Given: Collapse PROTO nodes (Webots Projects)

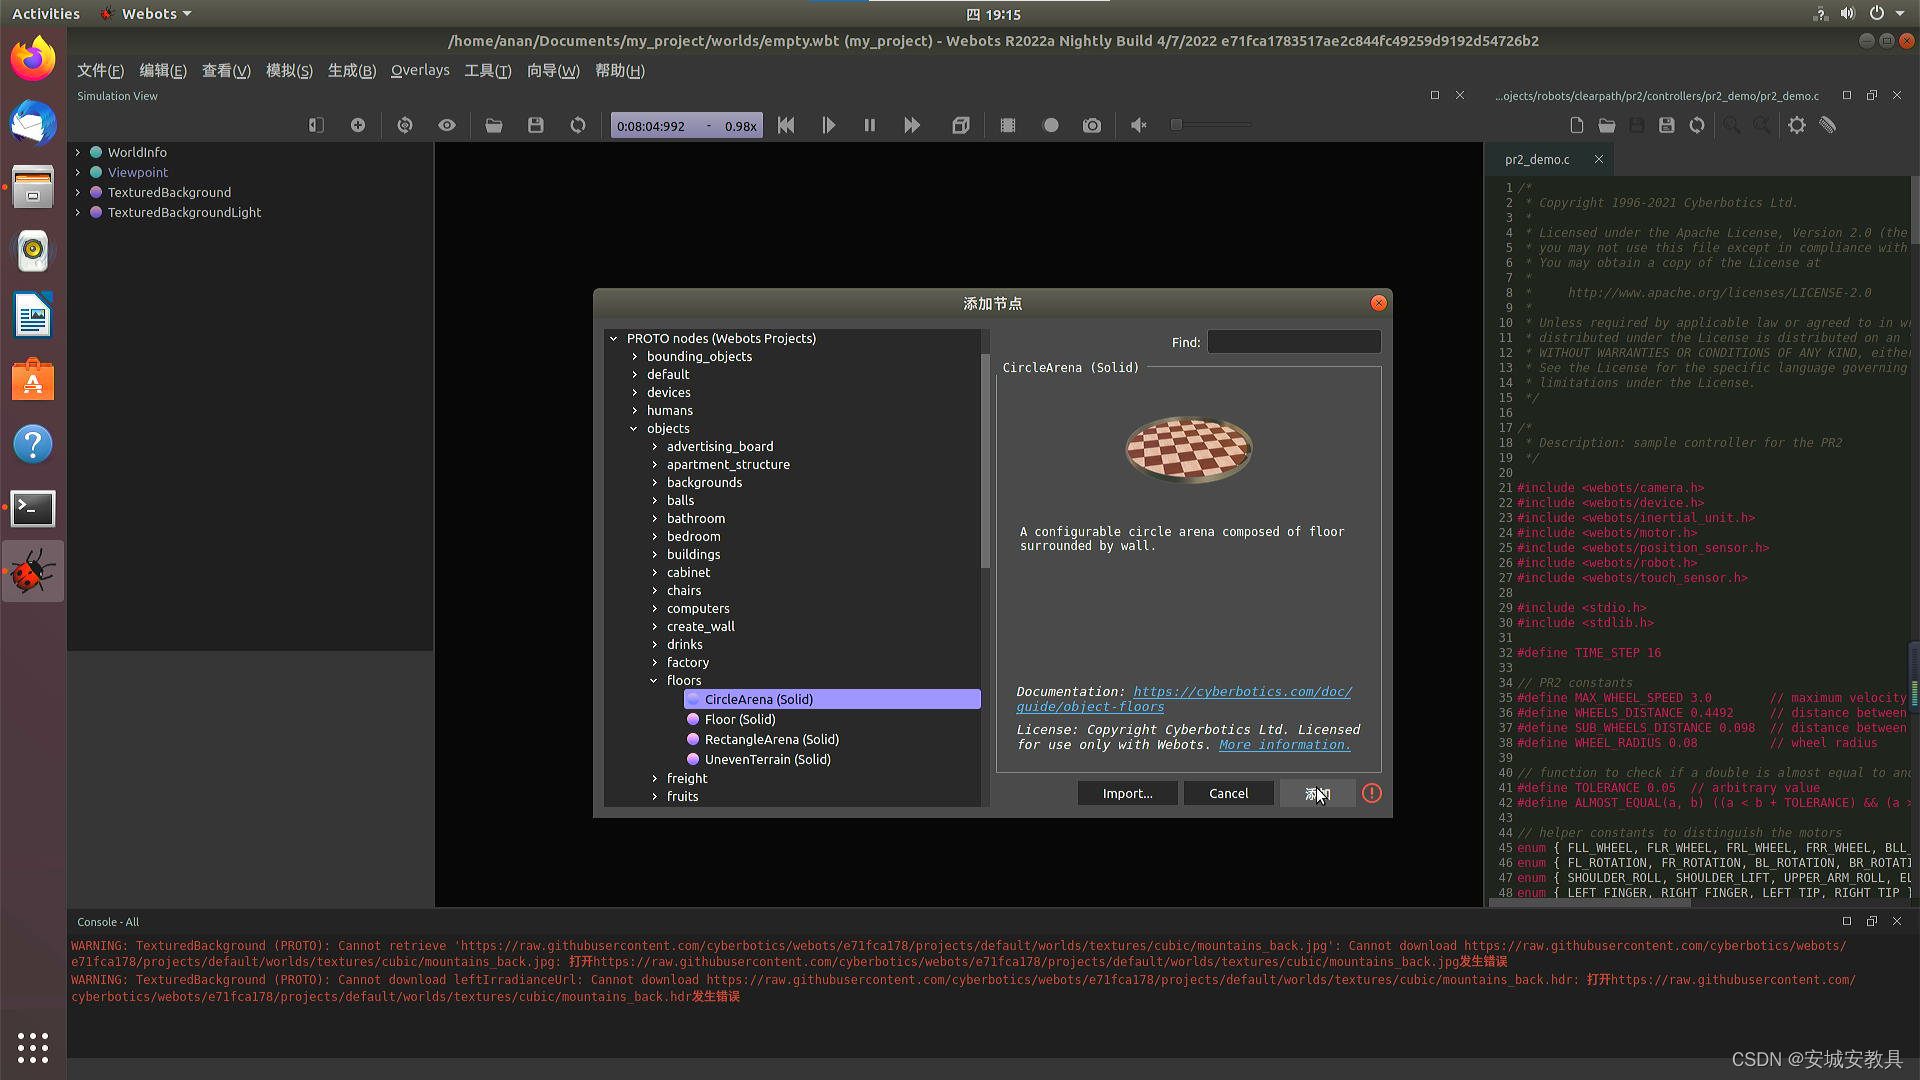Looking at the screenshot, I should click(x=614, y=338).
